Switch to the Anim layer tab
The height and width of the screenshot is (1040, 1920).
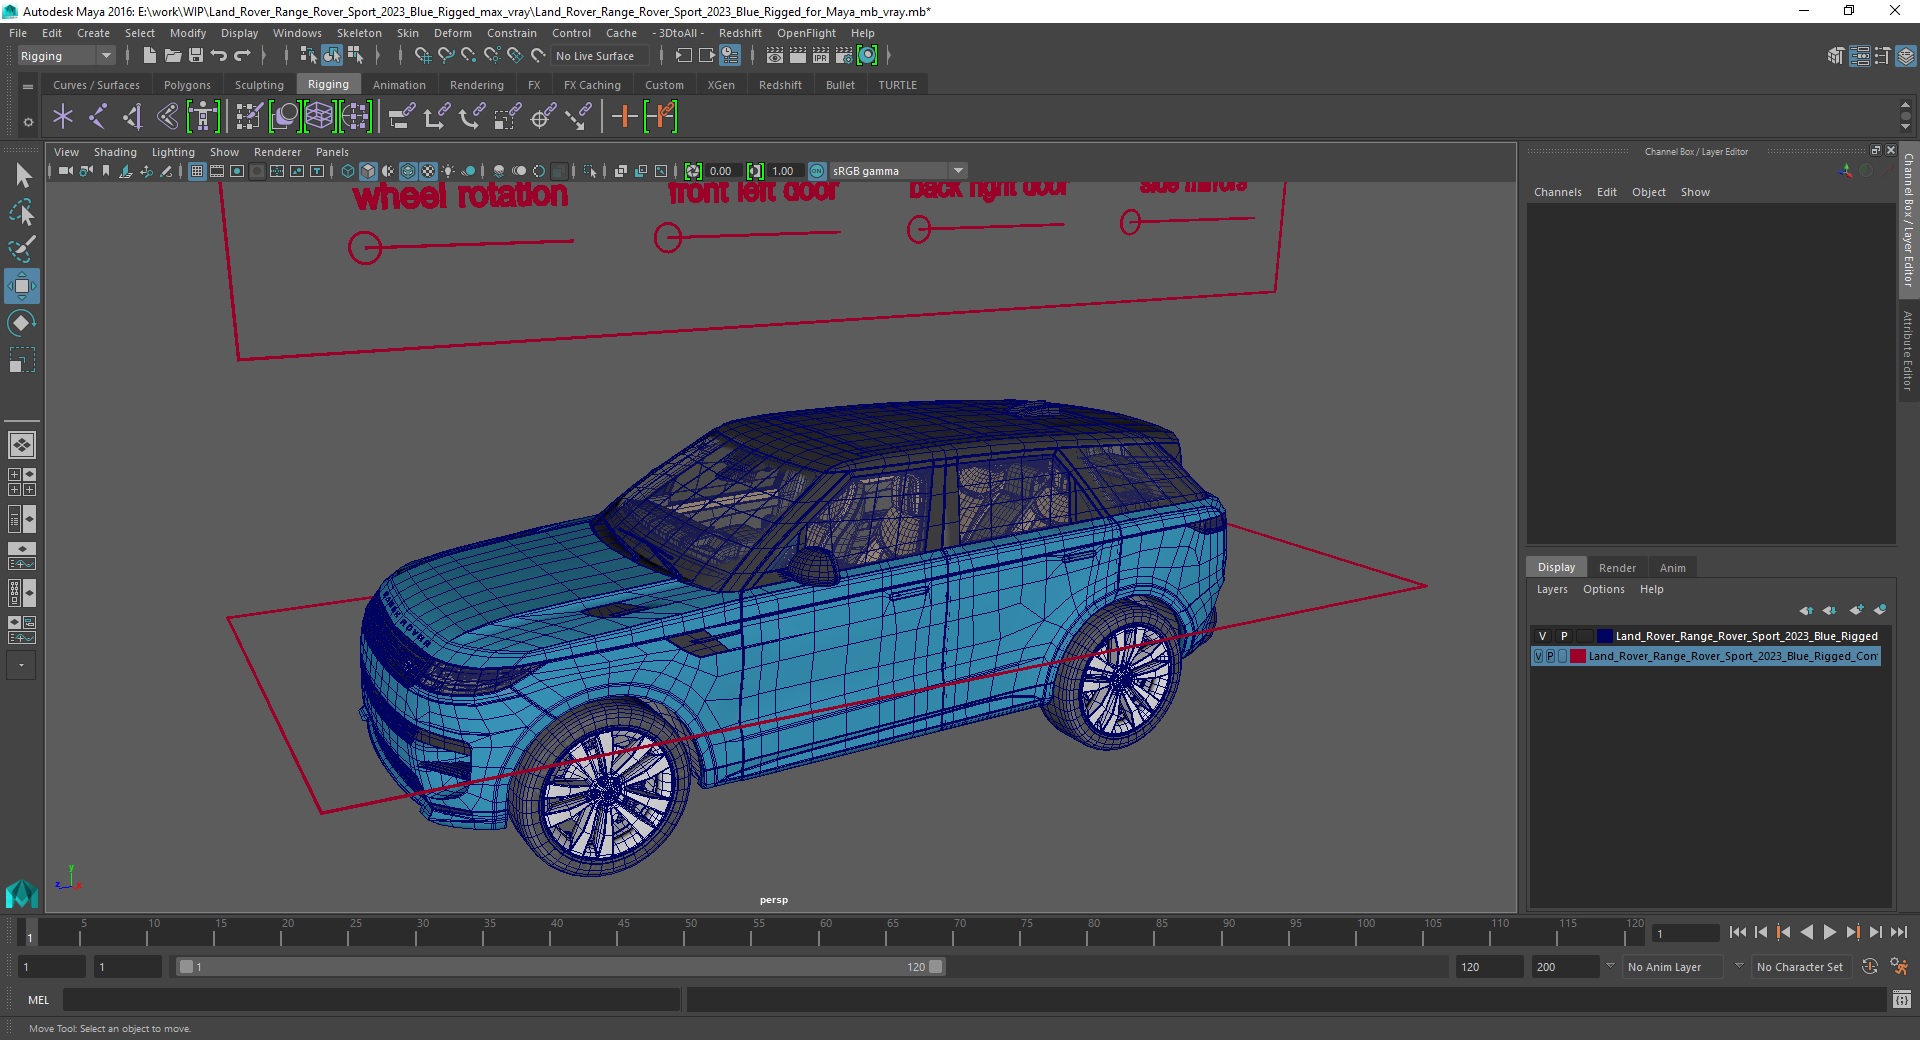[x=1672, y=568]
